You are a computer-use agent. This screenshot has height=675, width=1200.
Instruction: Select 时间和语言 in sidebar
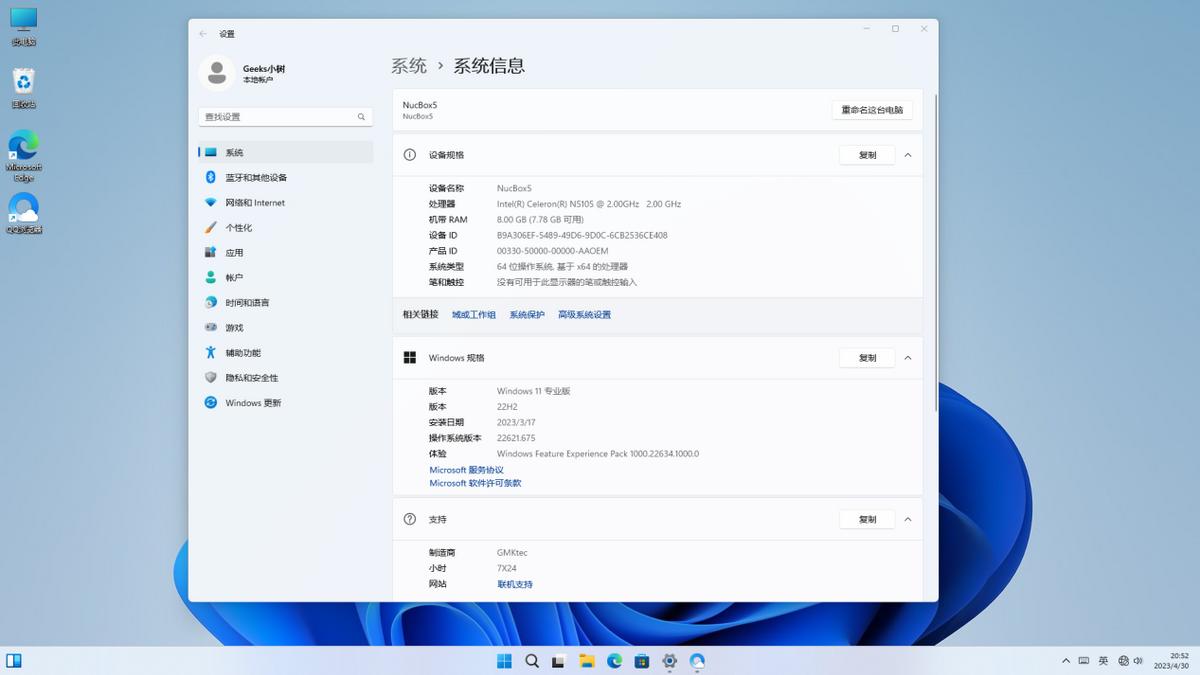point(246,302)
